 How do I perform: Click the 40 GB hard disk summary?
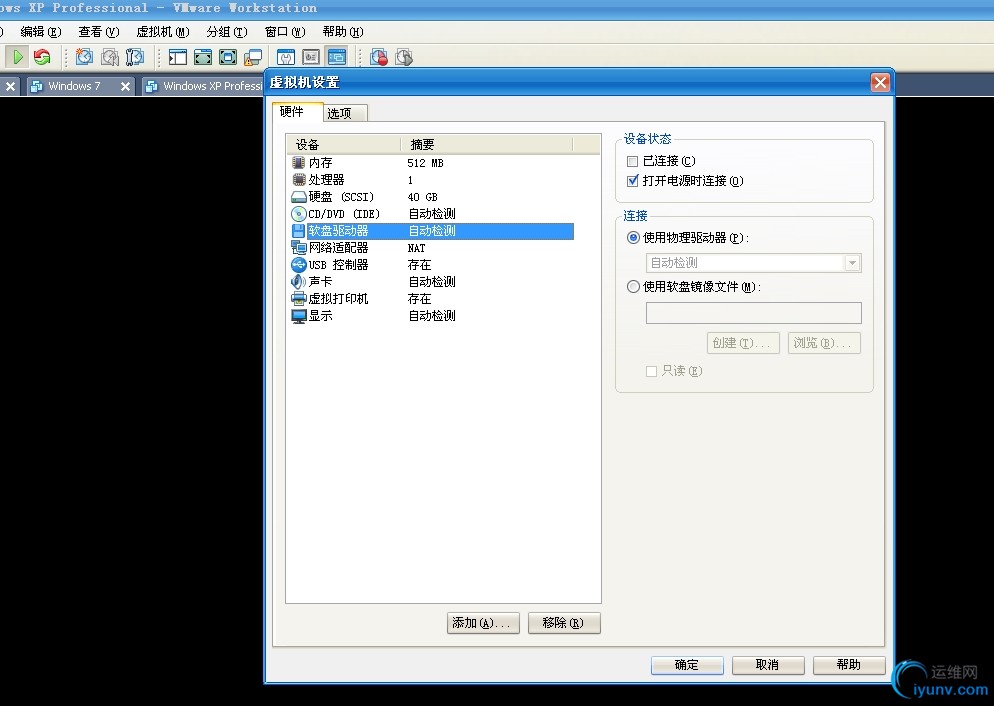pyautogui.click(x=422, y=197)
